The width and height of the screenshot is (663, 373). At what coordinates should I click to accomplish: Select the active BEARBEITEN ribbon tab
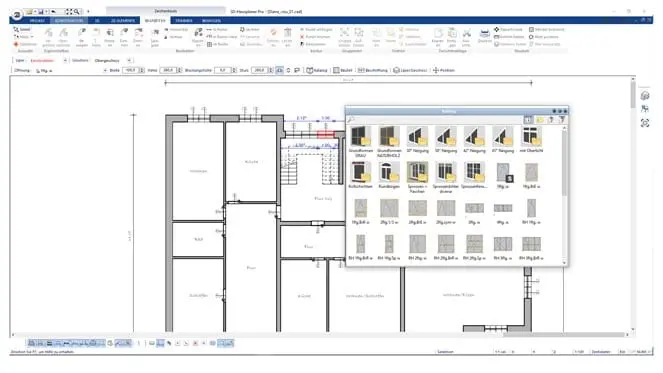[155, 20]
